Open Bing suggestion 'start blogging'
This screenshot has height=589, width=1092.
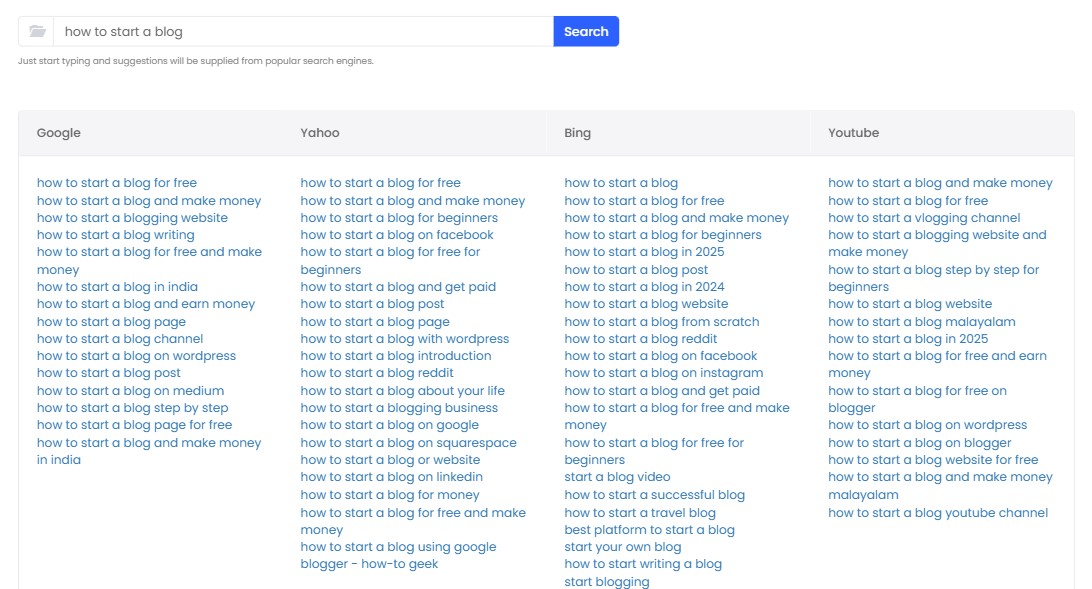coord(607,581)
